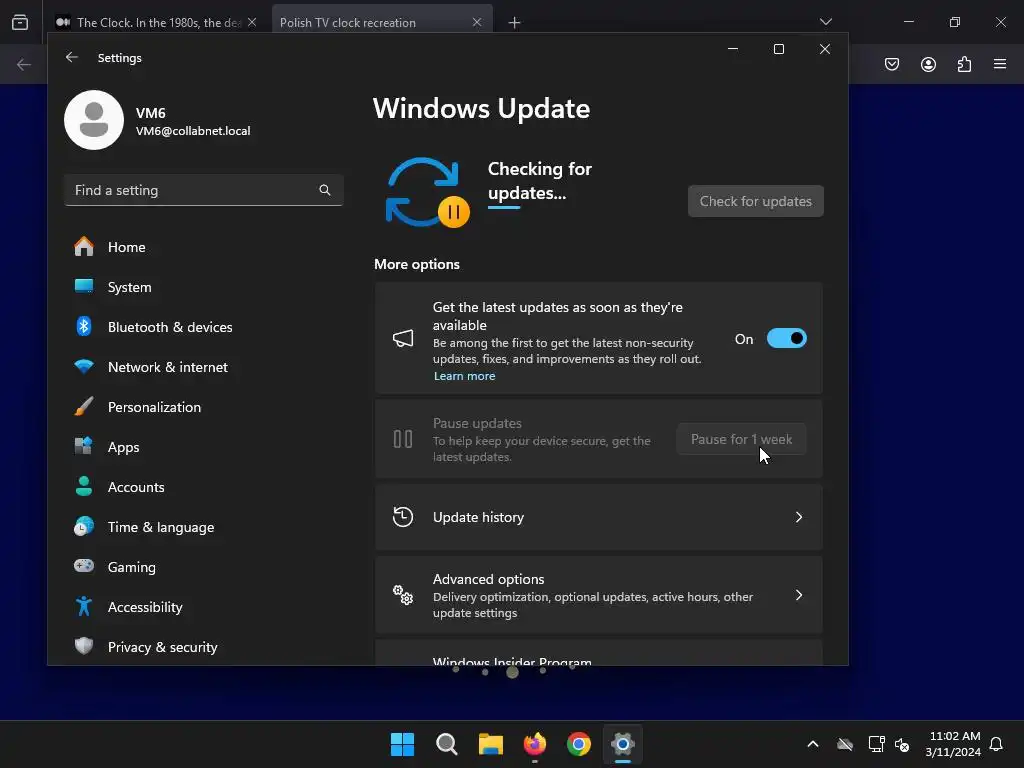Click the search magnifier in Find a setting

point(325,190)
